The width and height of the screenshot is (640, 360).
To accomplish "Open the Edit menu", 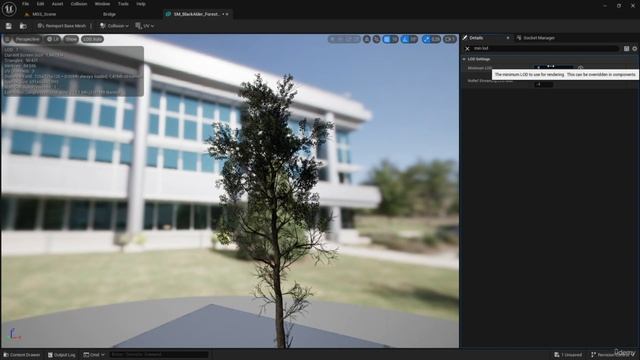I will pyautogui.click(x=40, y=4).
